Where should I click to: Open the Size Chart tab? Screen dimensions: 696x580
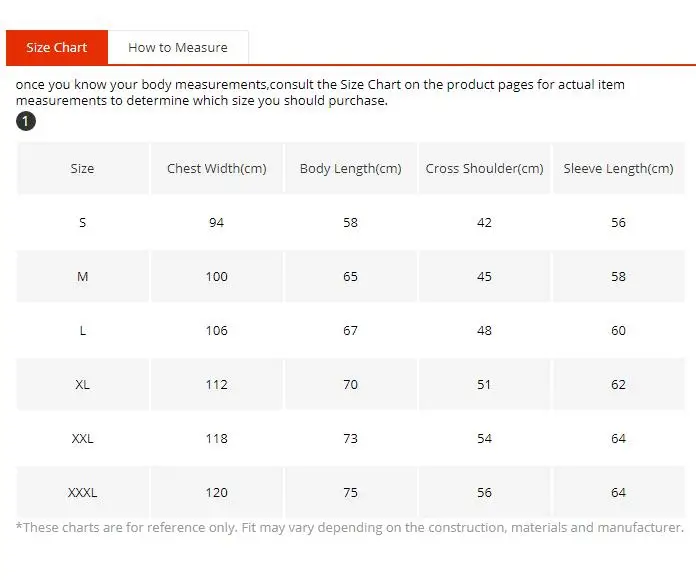click(x=57, y=47)
